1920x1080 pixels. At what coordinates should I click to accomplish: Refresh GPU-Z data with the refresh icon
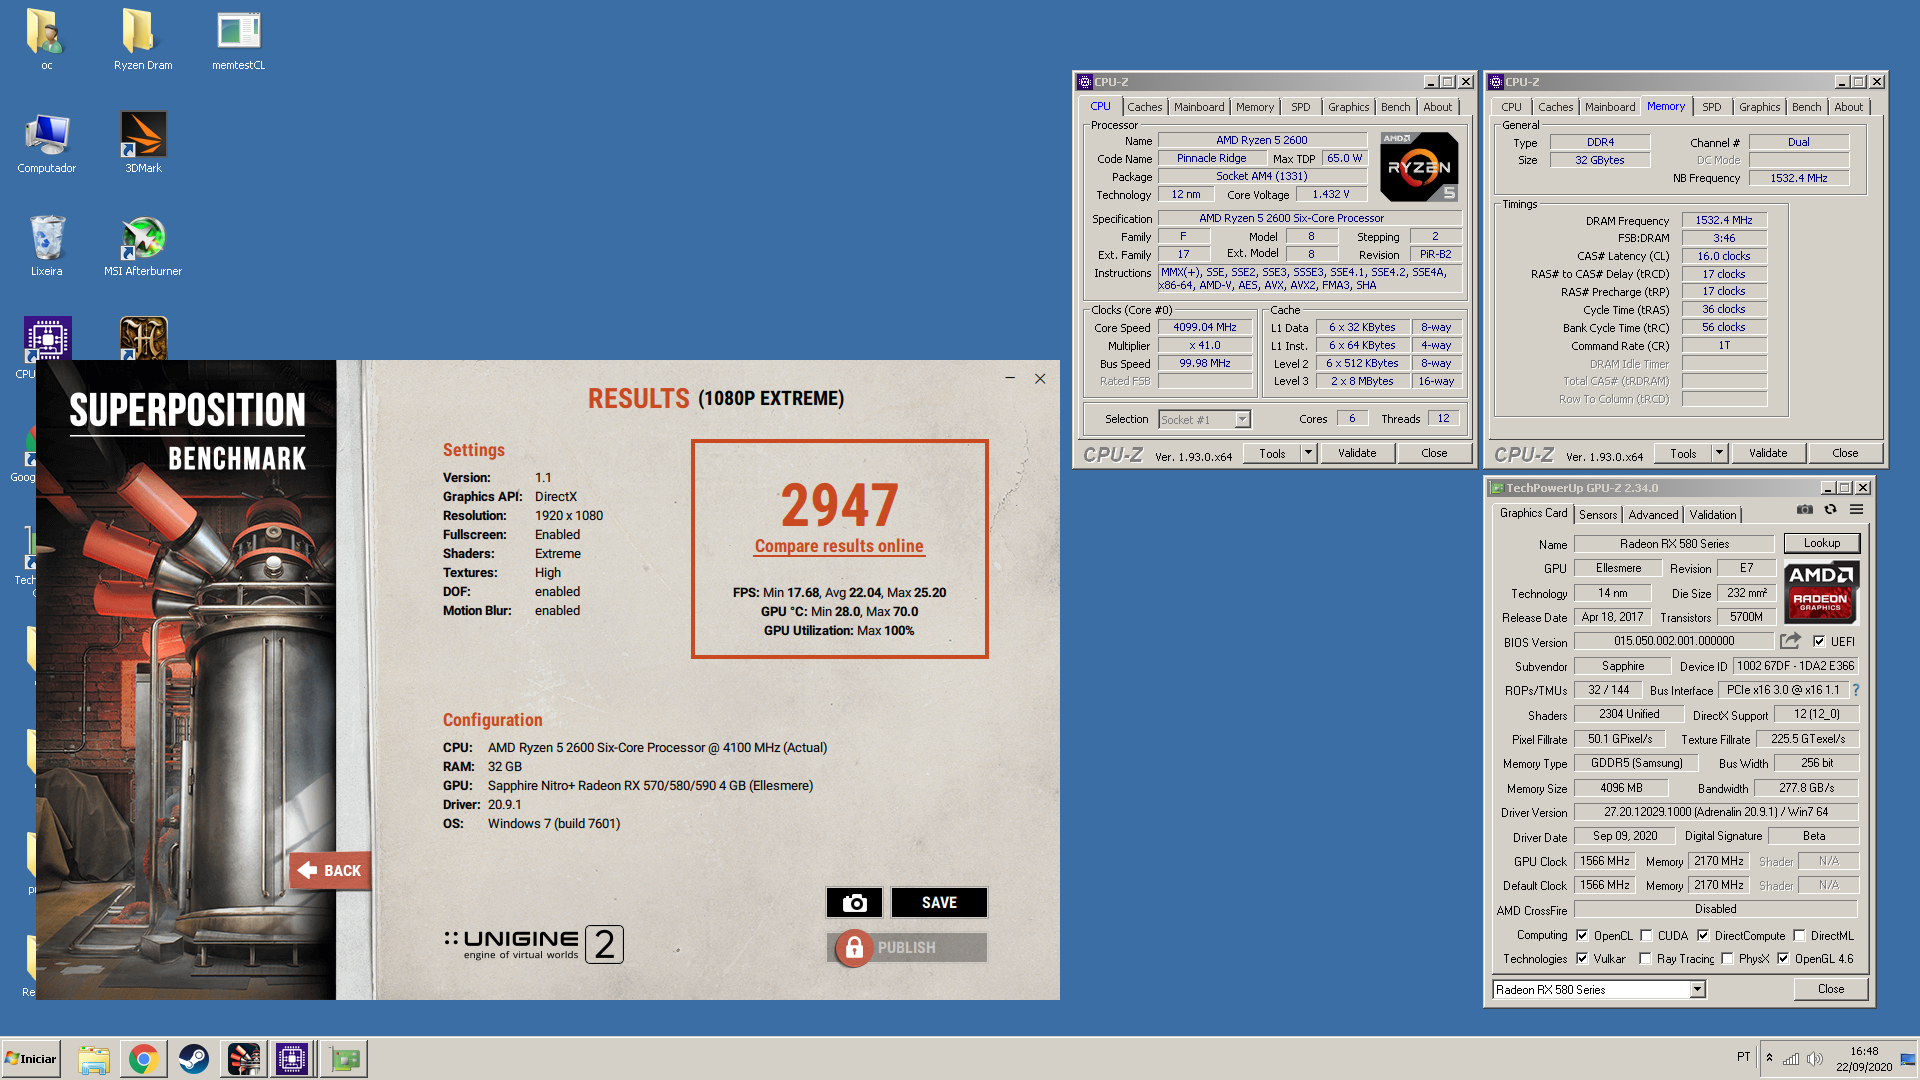coord(1830,510)
